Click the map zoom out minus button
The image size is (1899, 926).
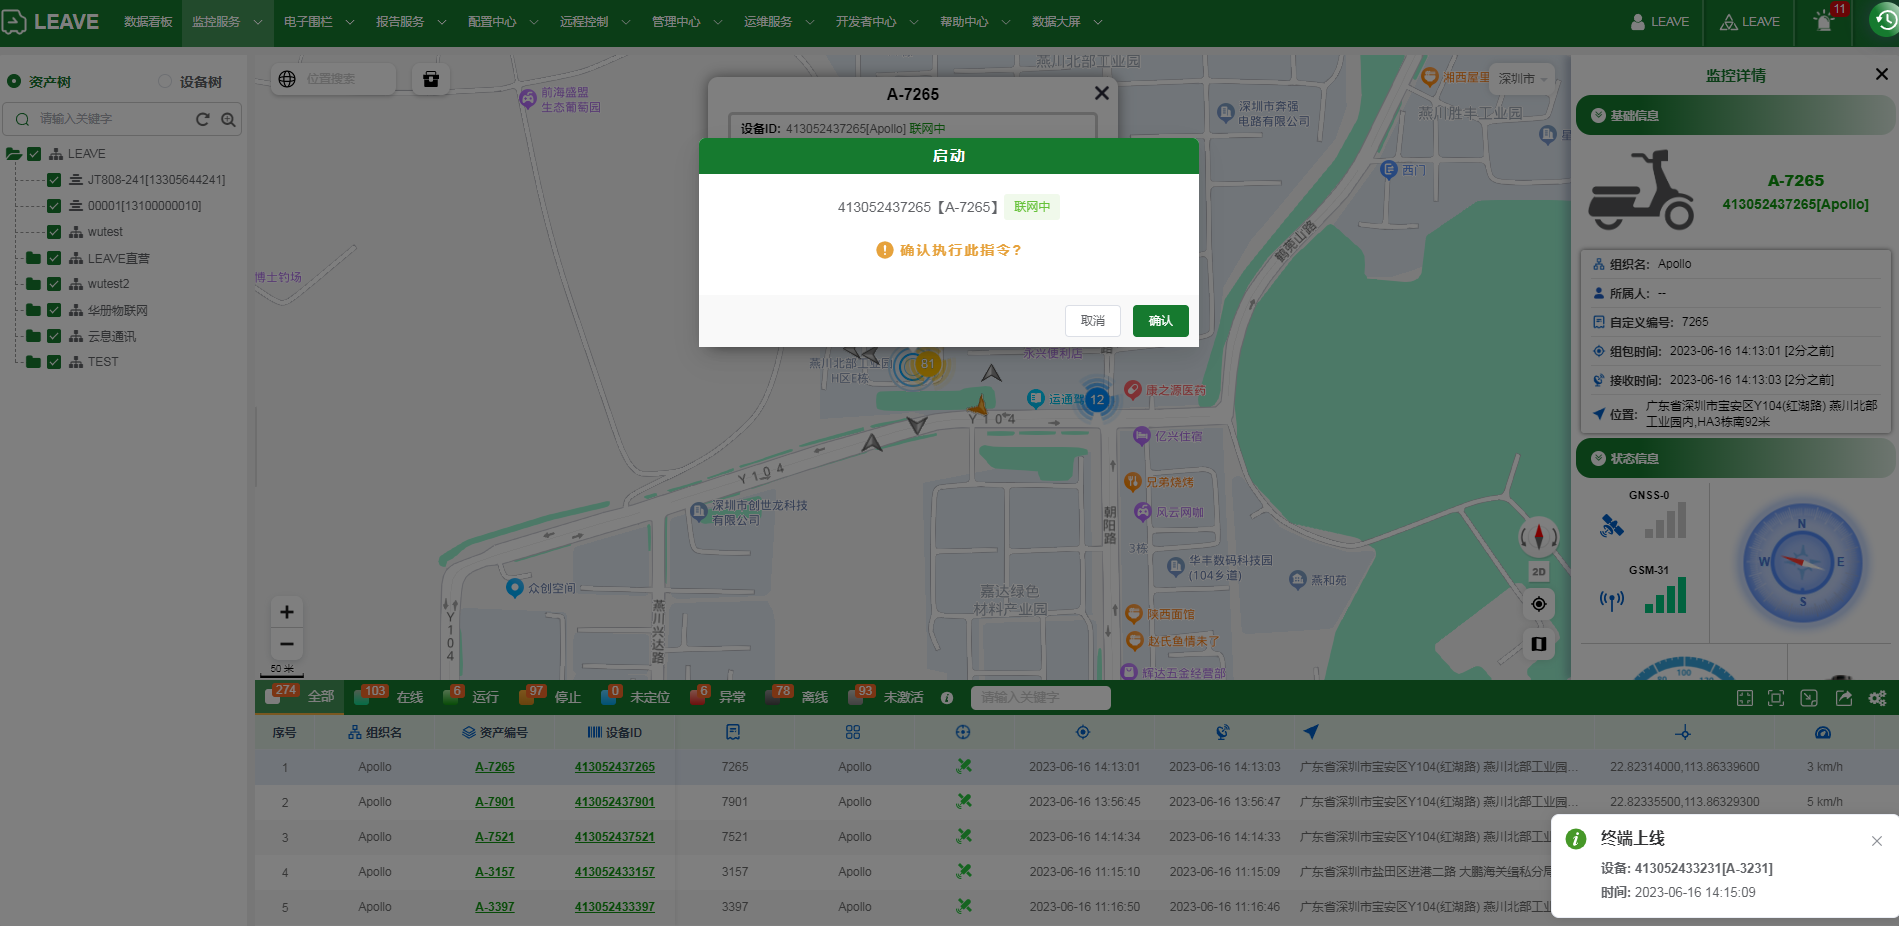(x=287, y=644)
